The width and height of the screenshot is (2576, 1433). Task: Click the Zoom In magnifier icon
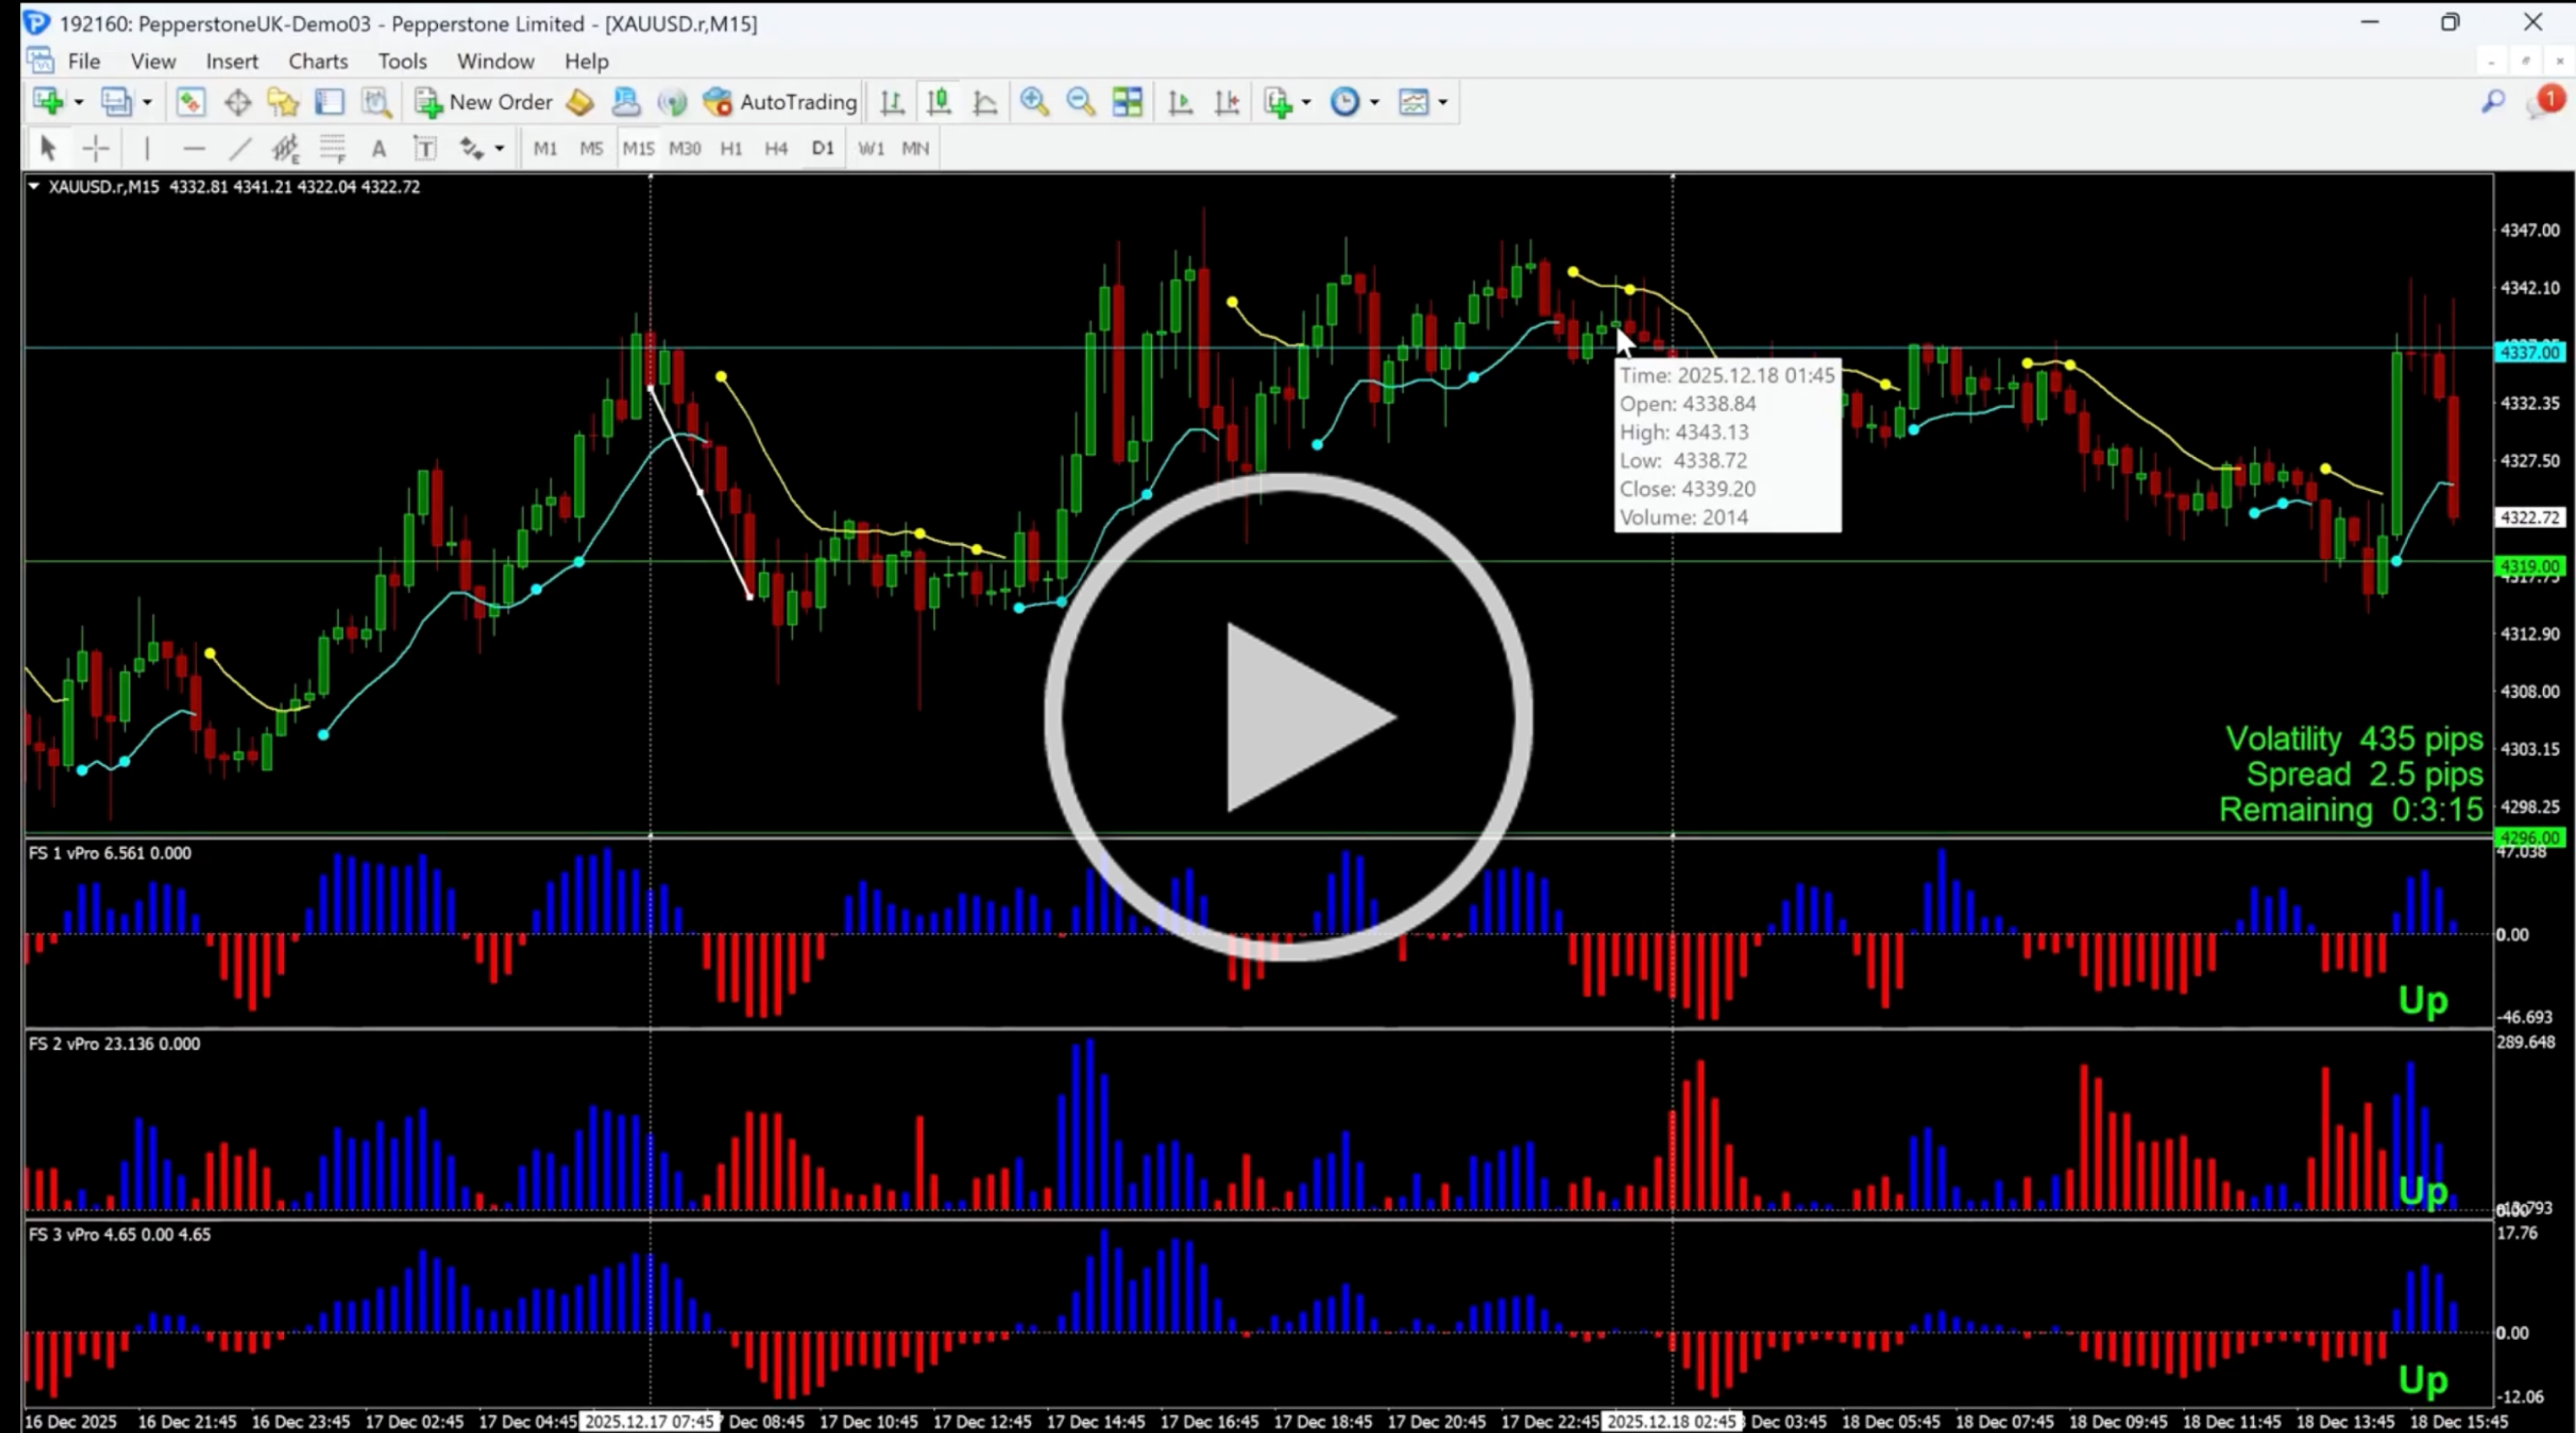pyautogui.click(x=1034, y=102)
